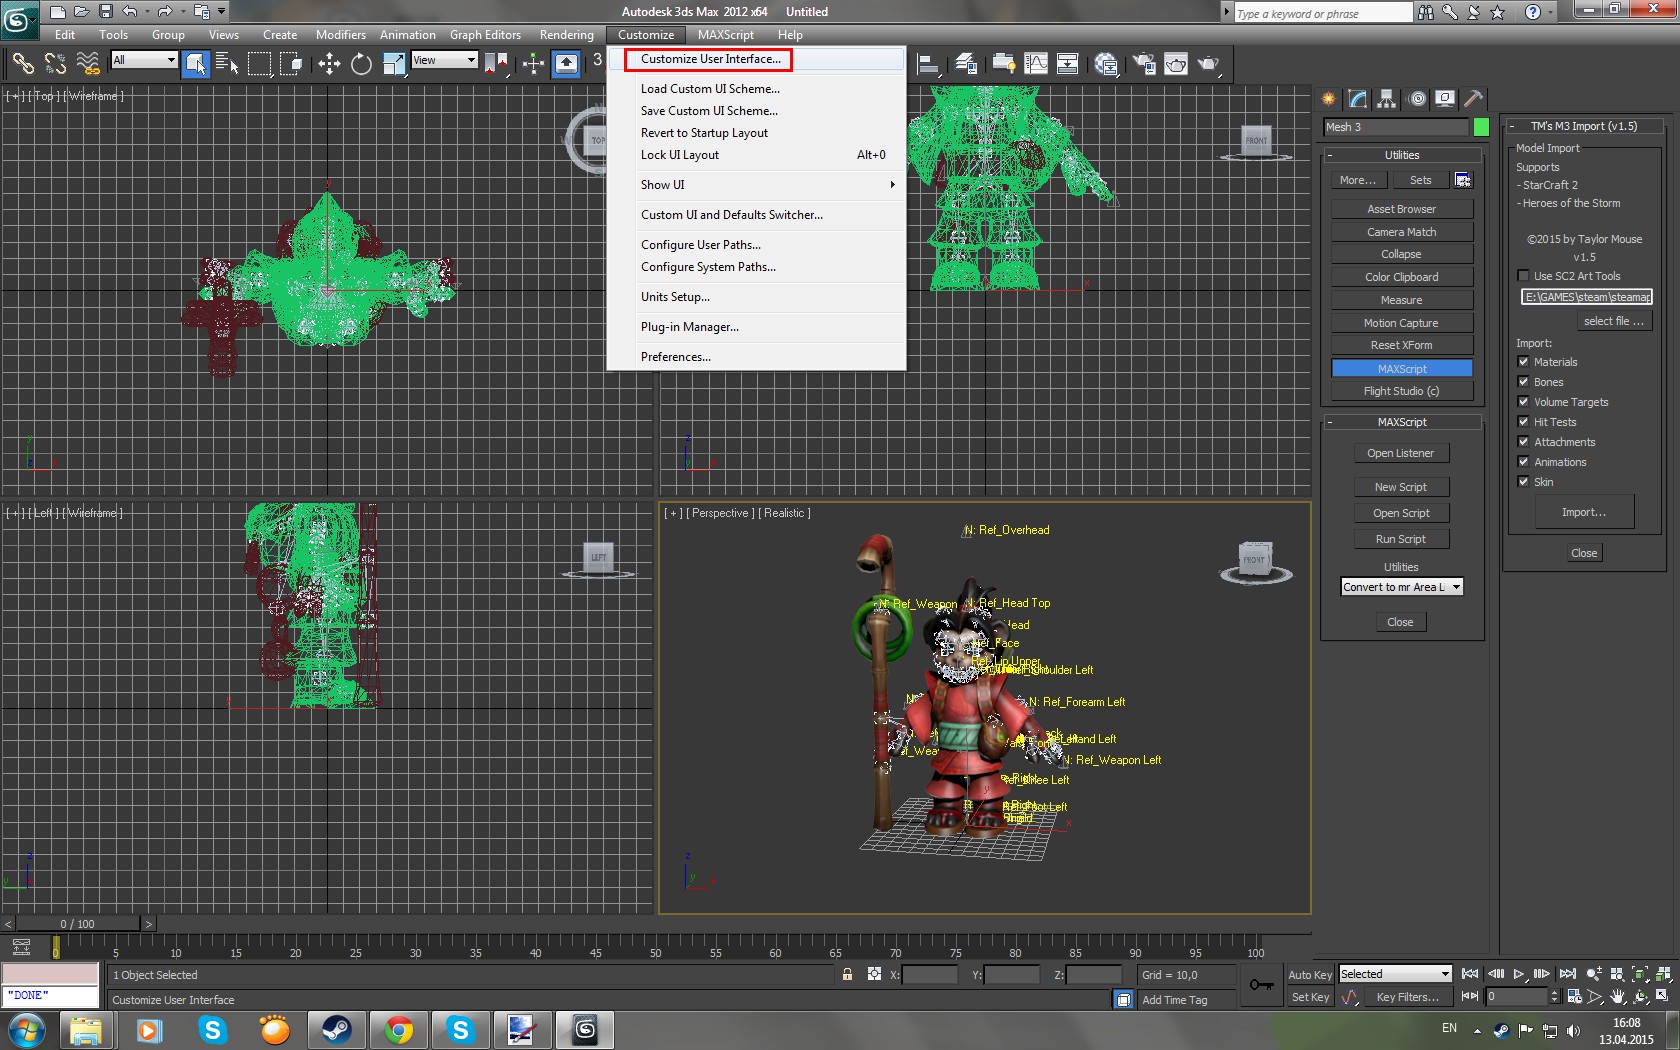Click the Run Script button
Image resolution: width=1680 pixels, height=1050 pixels.
[x=1400, y=539]
